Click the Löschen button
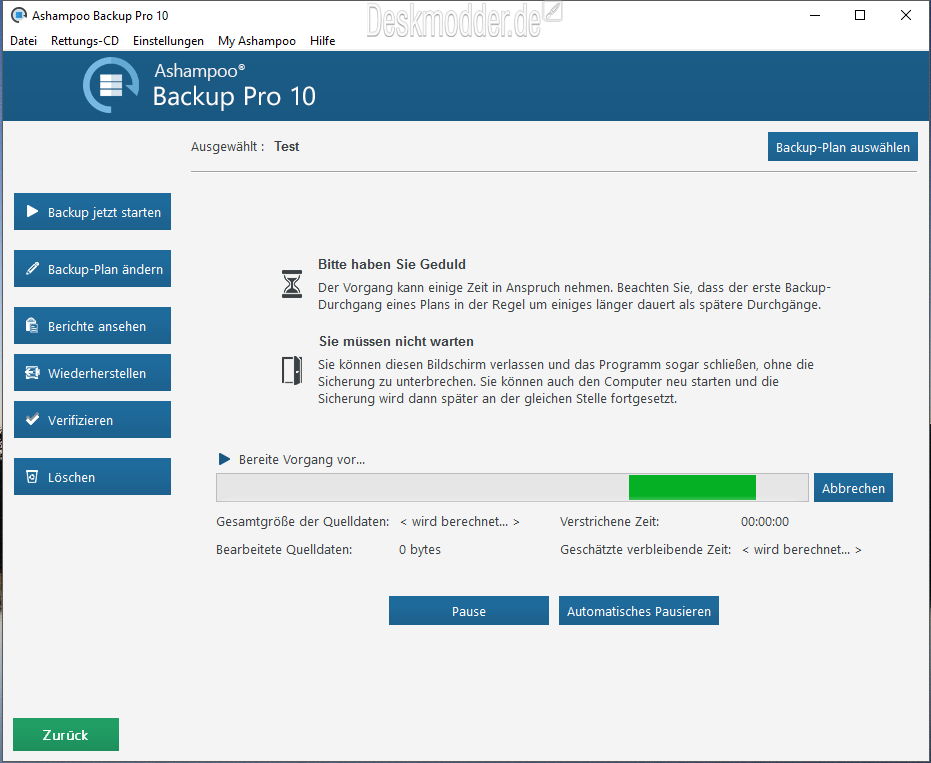The image size is (931, 763). (x=93, y=476)
